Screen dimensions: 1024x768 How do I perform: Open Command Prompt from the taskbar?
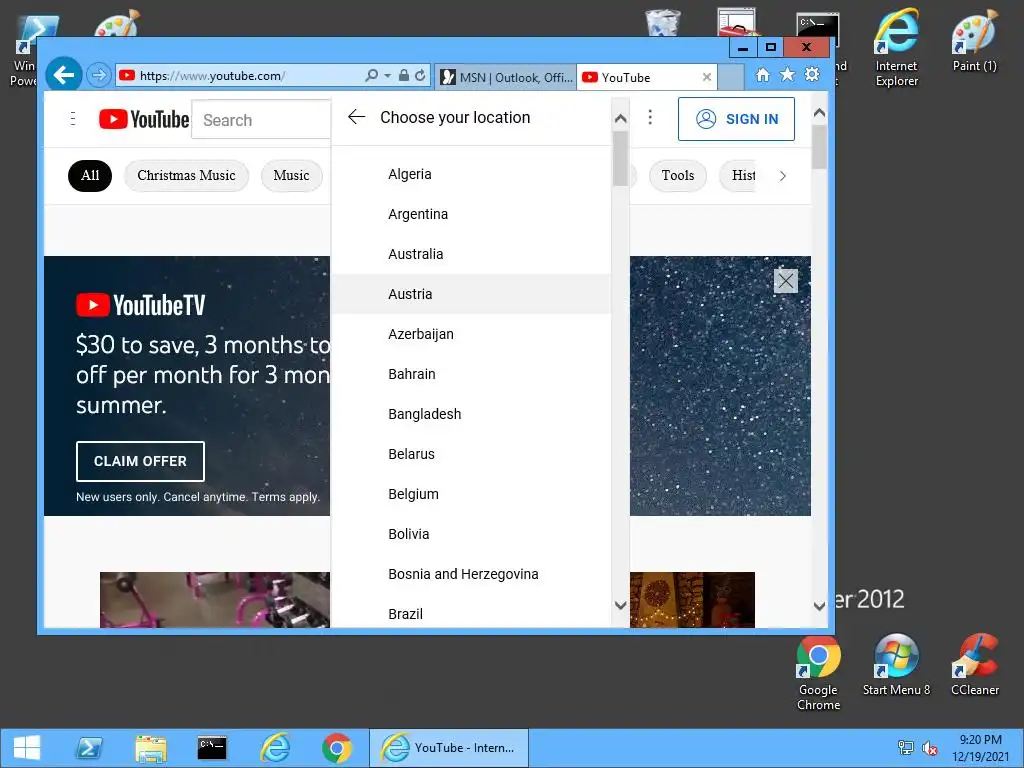pos(212,748)
